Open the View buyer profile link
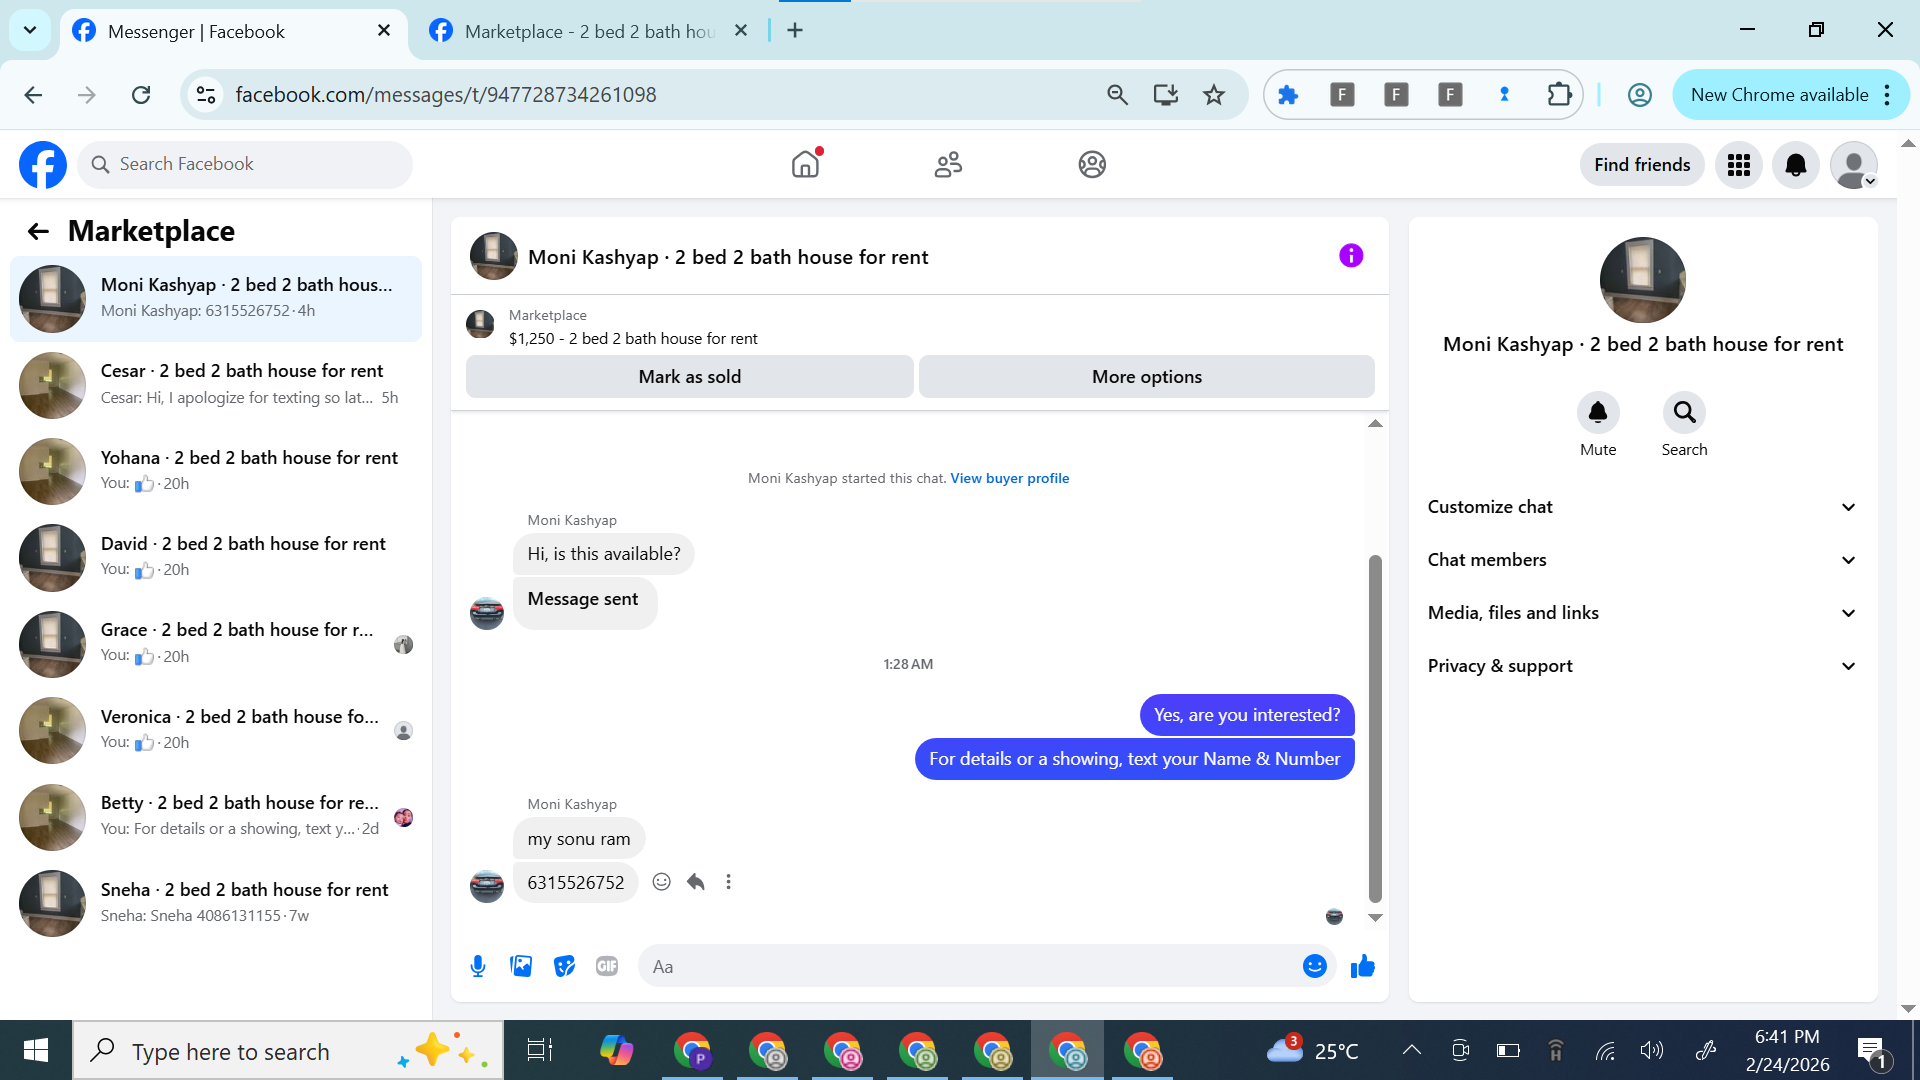This screenshot has height=1080, width=1920. 1009,478
